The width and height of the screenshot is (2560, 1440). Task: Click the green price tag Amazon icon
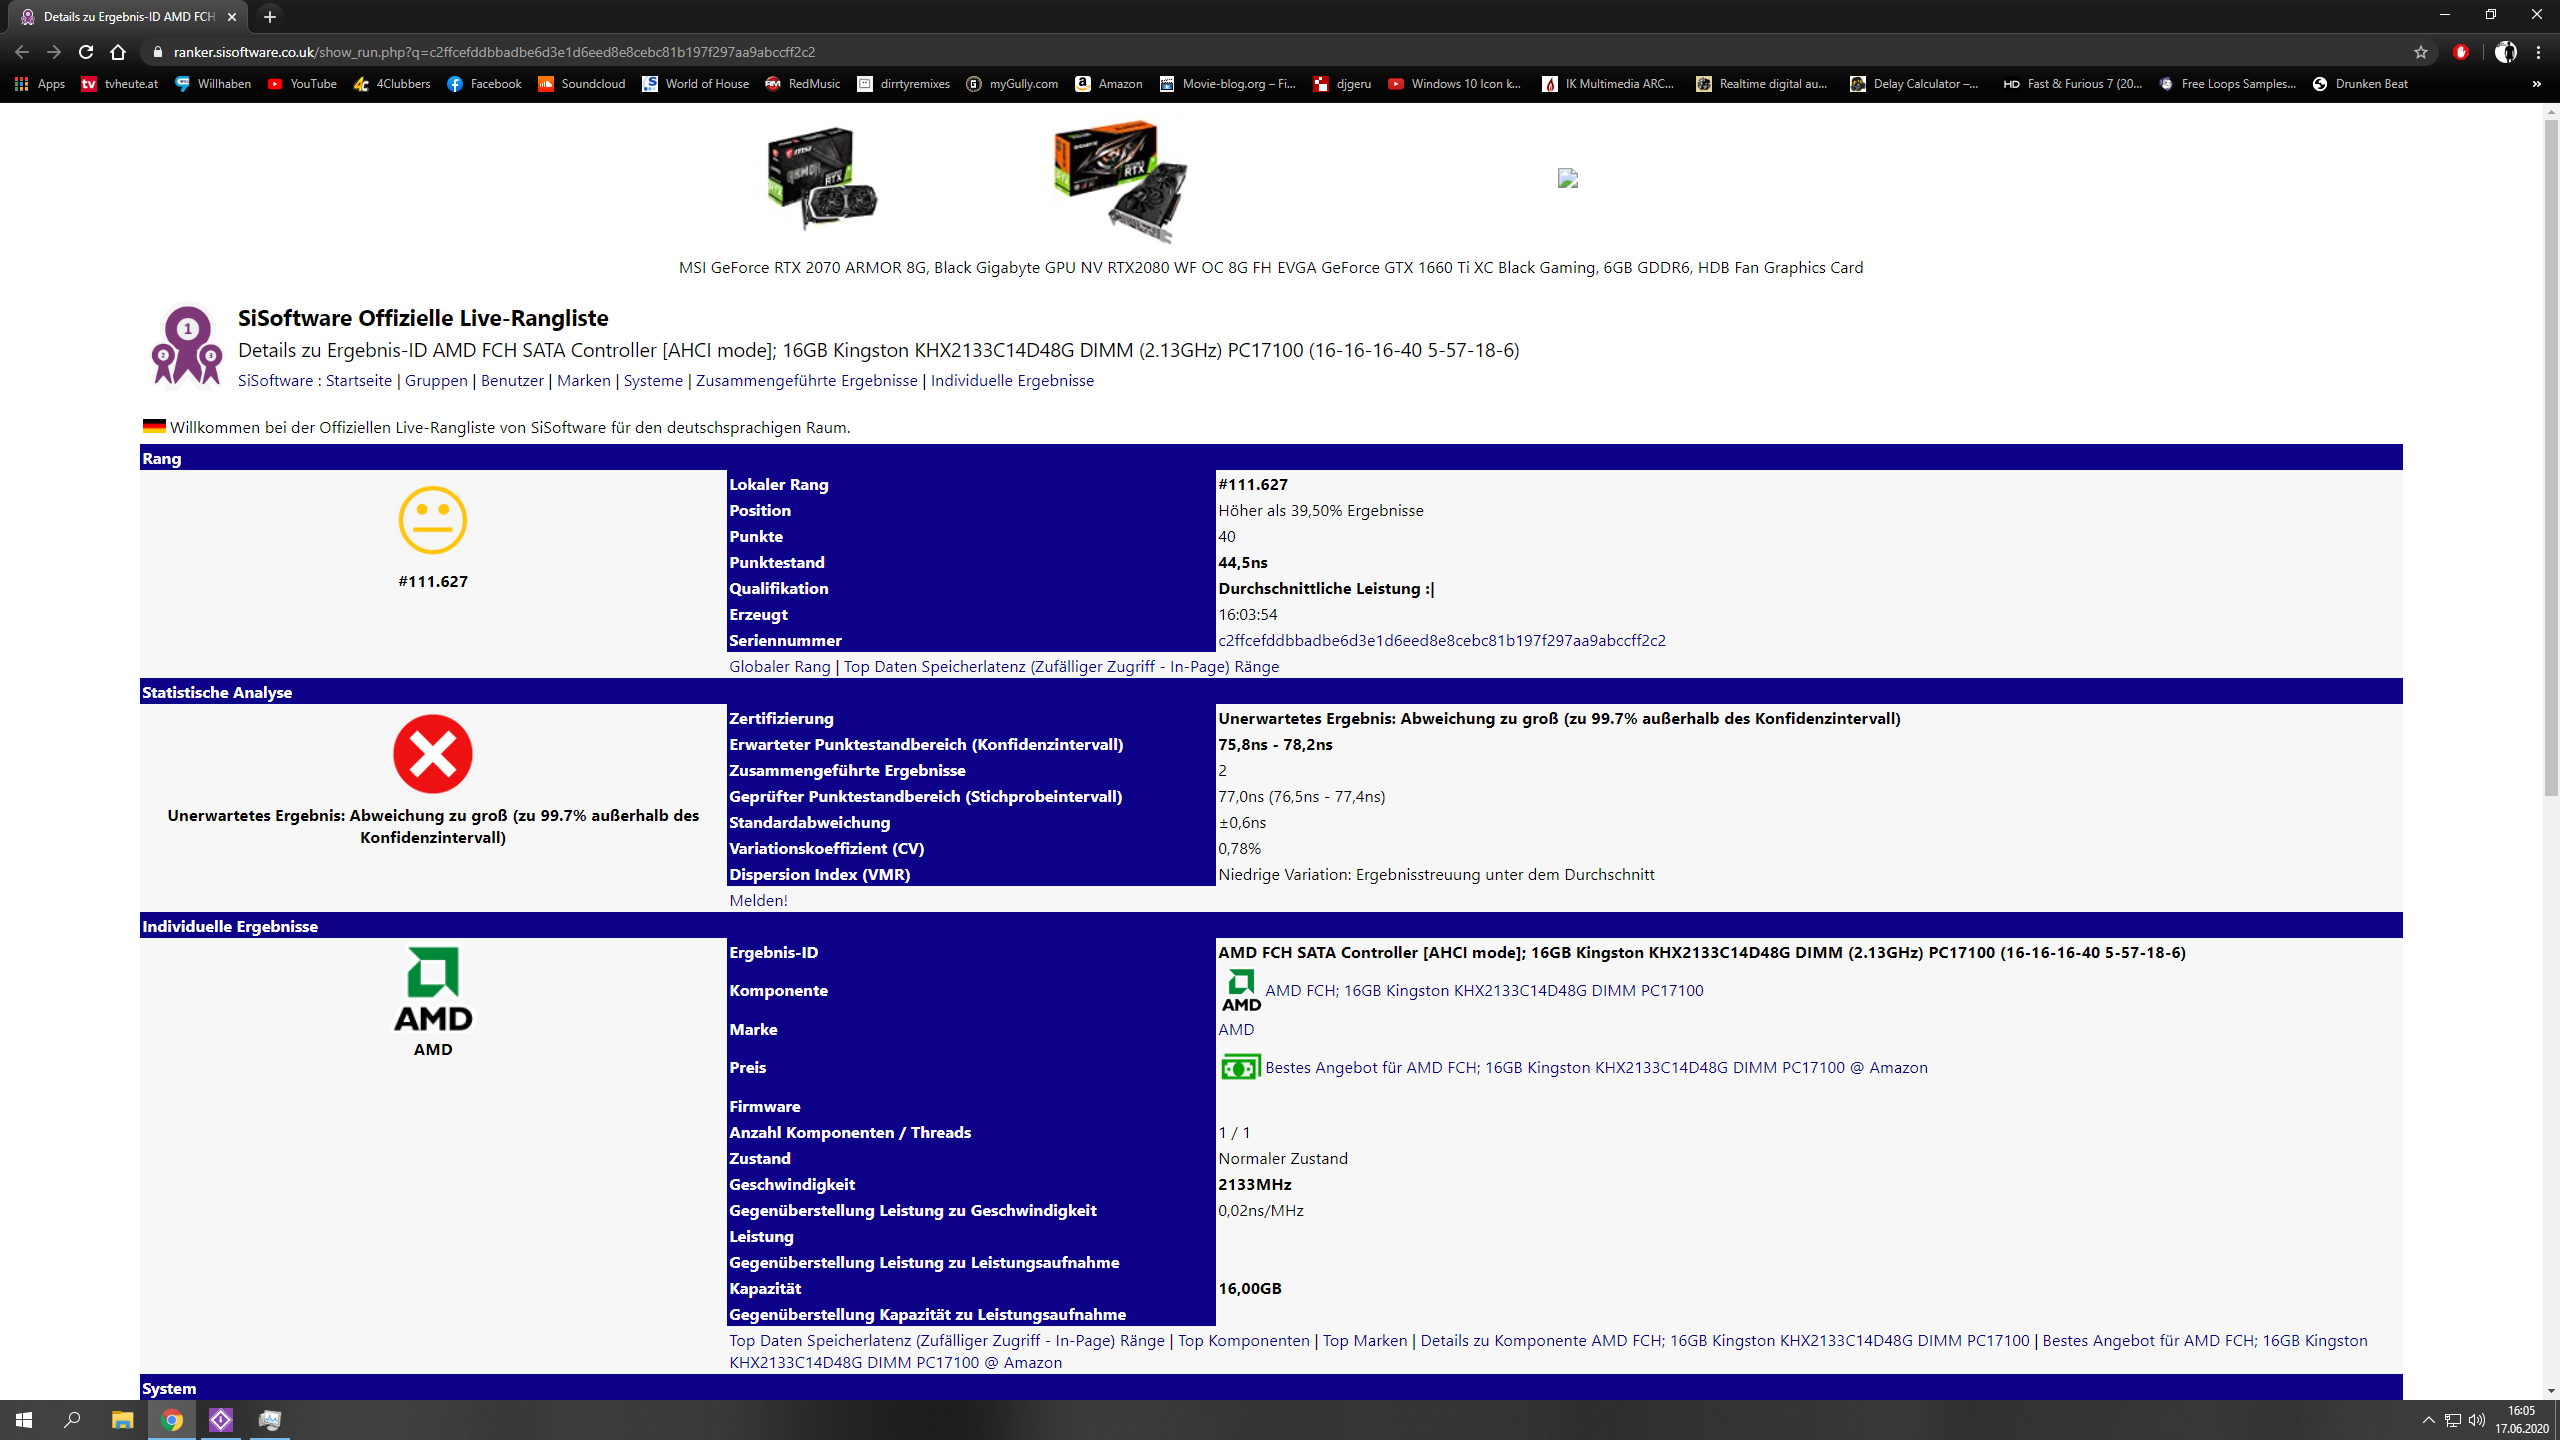(1240, 1067)
